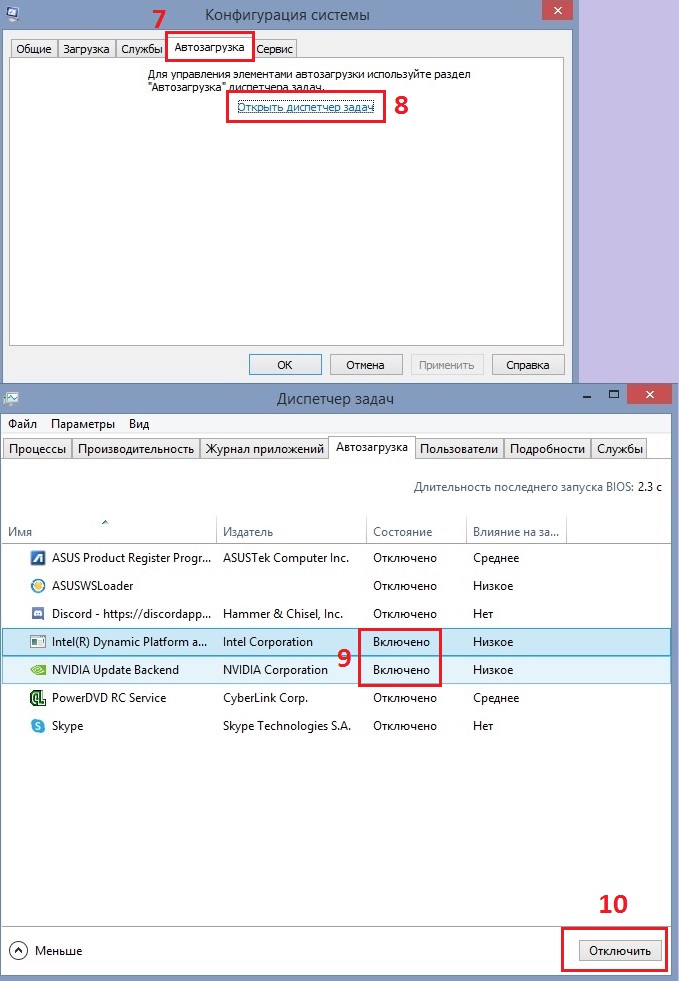Close the Конфигурация системы window
Viewport: 679px width, 981px height.
(x=558, y=10)
